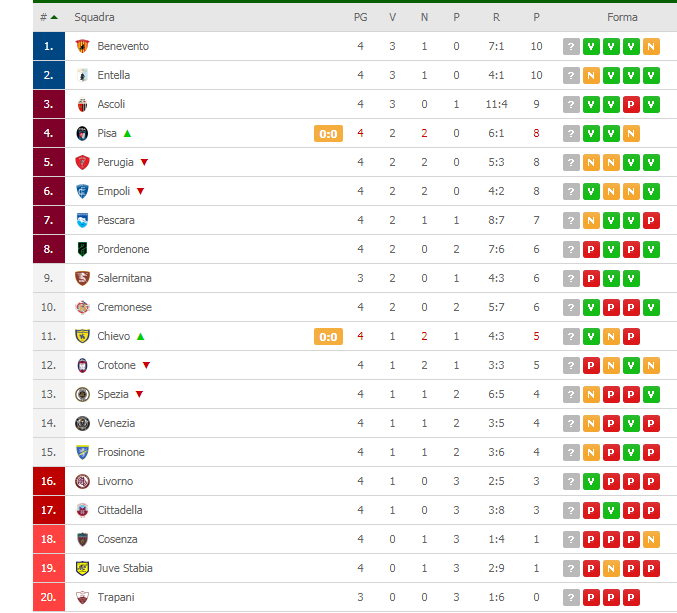Click Perugia's red shield logo
The height and width of the screenshot is (613, 677).
[x=82, y=162]
